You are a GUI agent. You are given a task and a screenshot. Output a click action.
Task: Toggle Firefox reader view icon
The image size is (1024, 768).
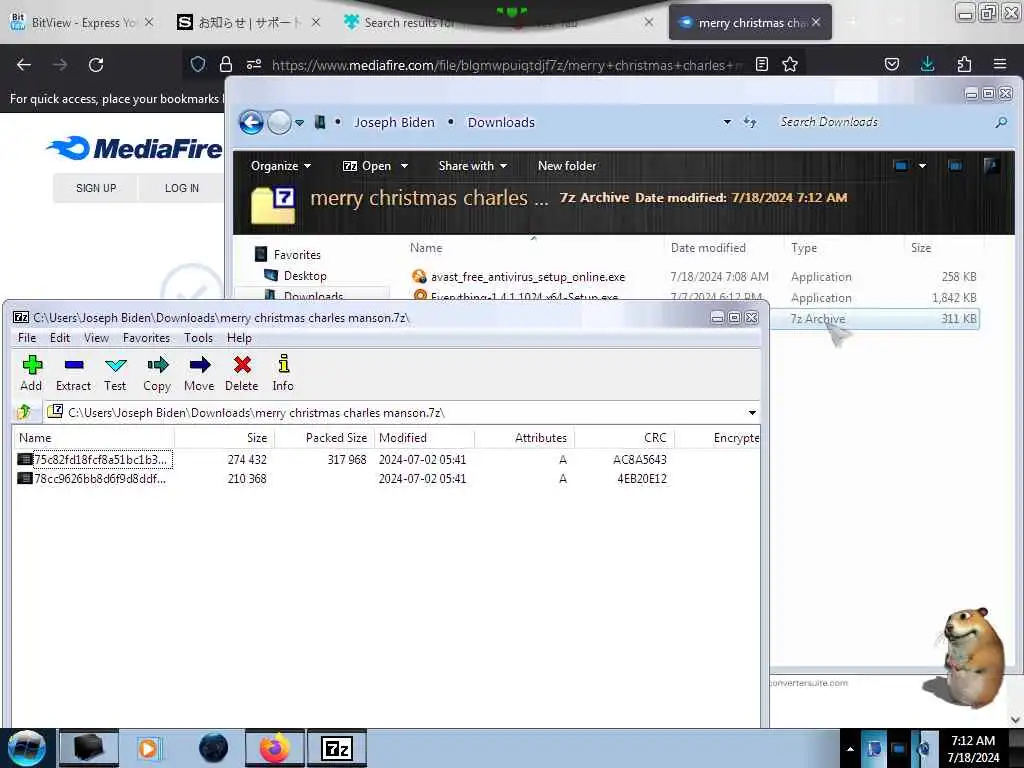[x=761, y=64]
